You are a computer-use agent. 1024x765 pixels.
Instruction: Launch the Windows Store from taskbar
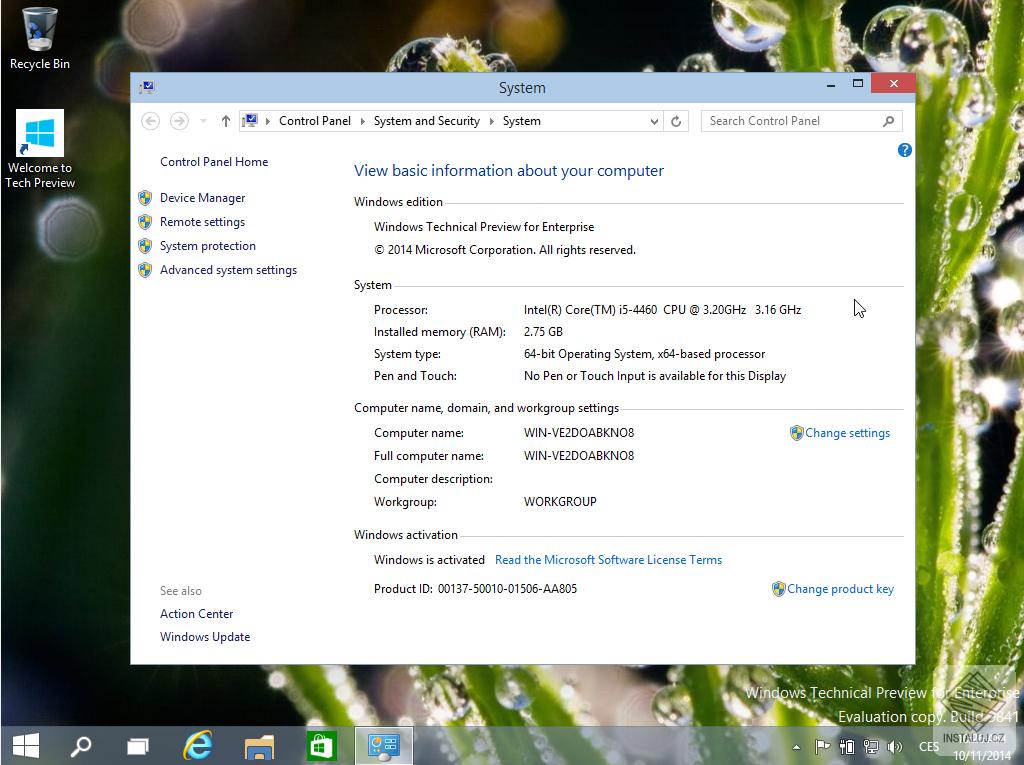tap(320, 745)
